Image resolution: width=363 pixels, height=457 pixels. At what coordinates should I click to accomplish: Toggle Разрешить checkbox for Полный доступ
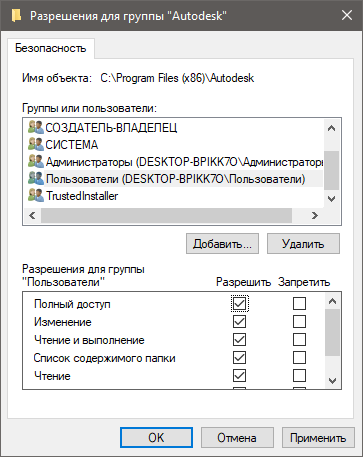click(x=240, y=304)
